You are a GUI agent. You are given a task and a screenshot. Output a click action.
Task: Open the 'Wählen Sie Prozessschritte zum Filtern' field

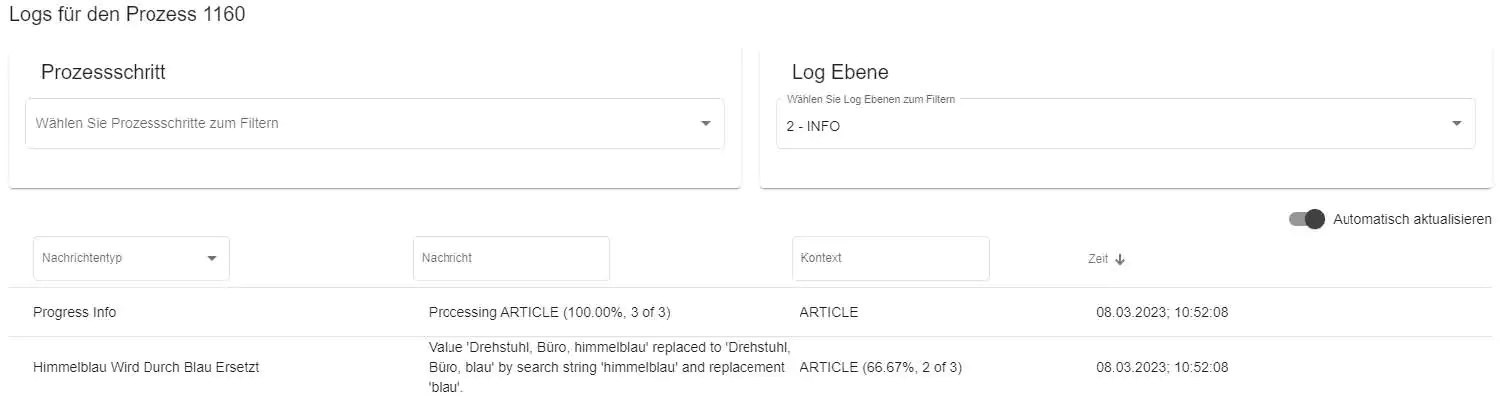tap(375, 123)
